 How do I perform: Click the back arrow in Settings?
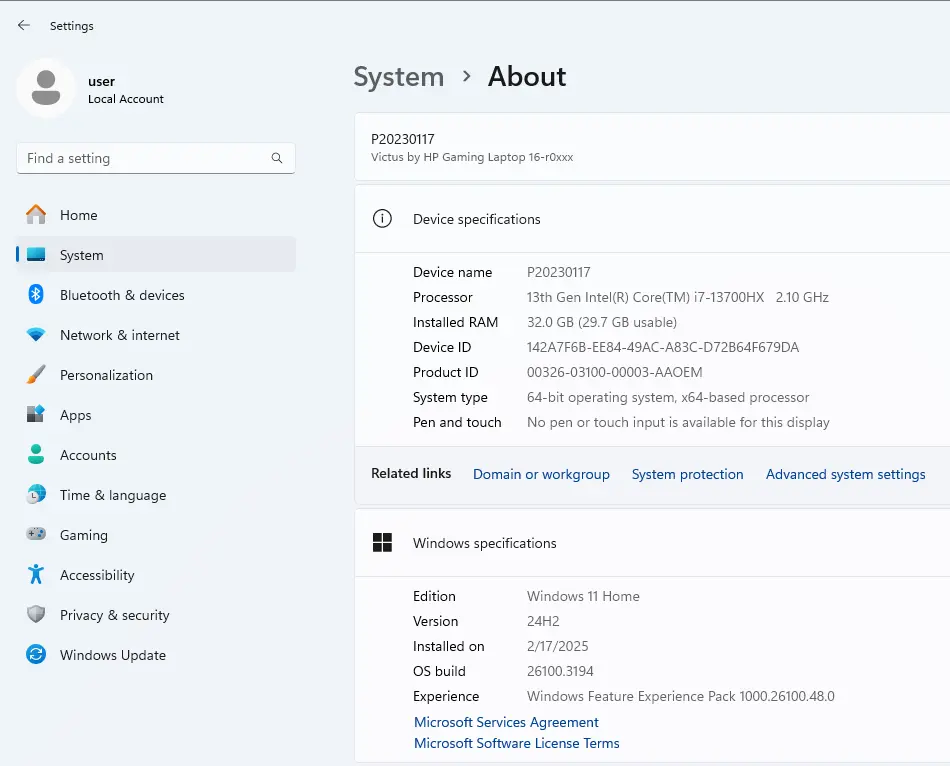24,26
